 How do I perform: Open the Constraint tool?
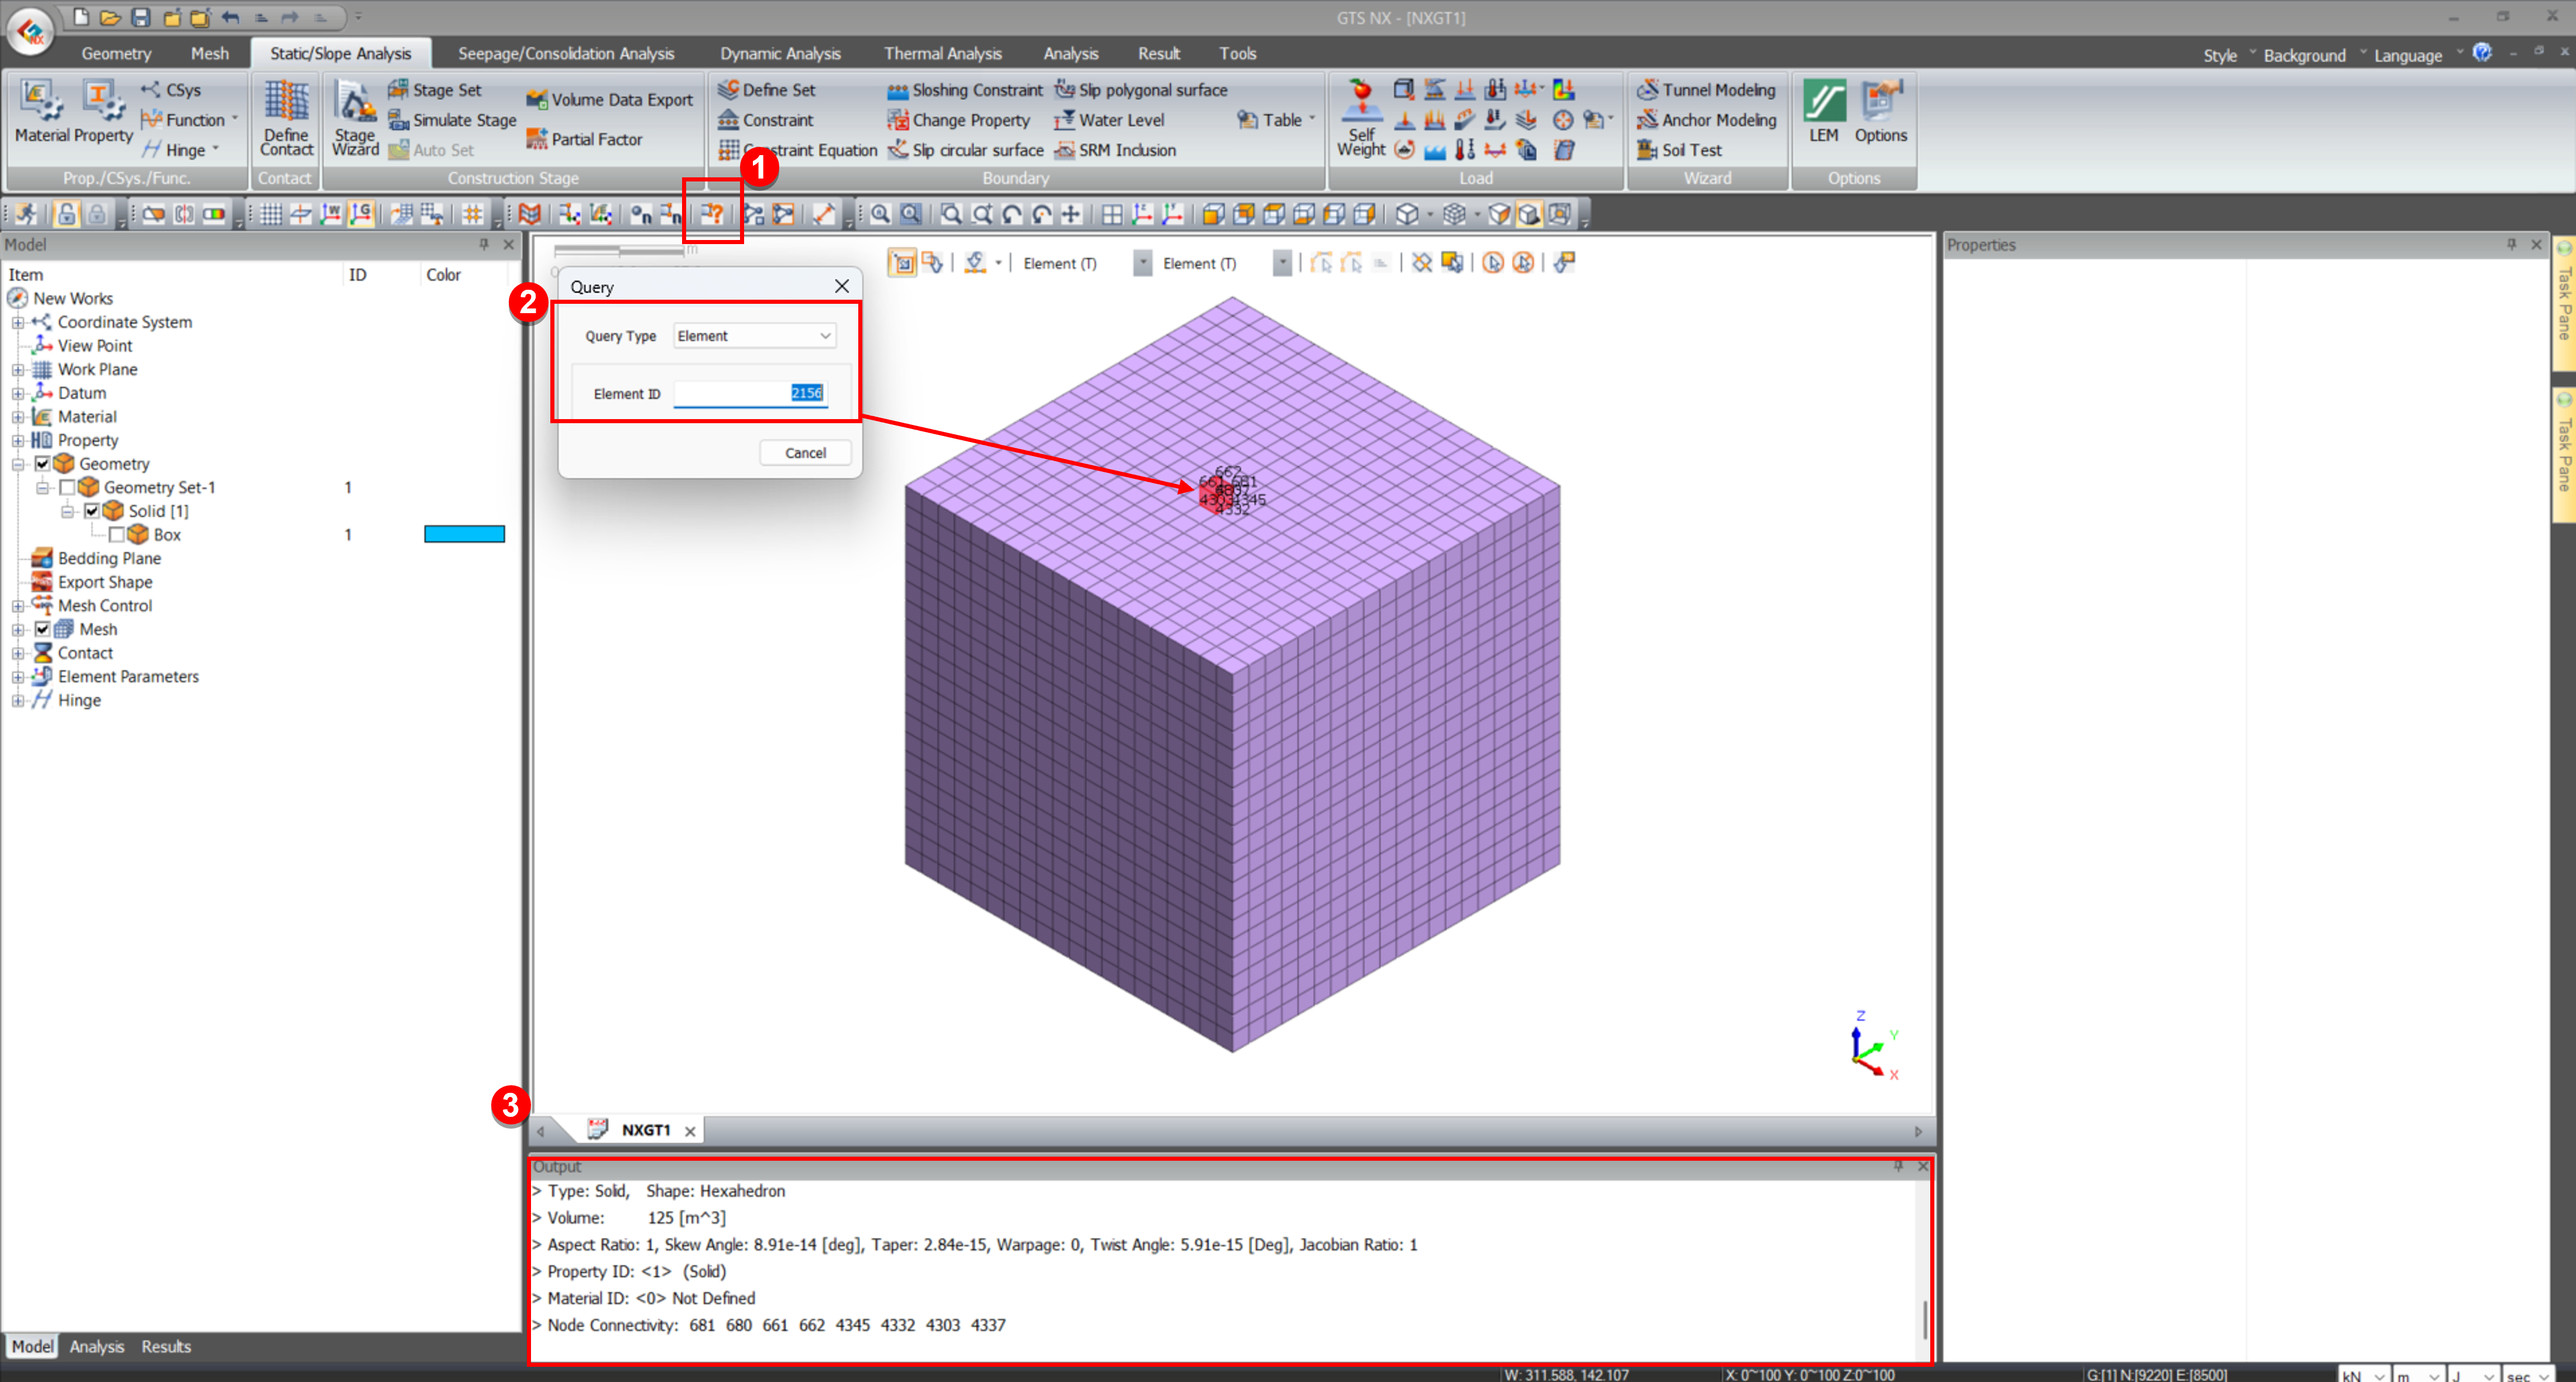766,120
